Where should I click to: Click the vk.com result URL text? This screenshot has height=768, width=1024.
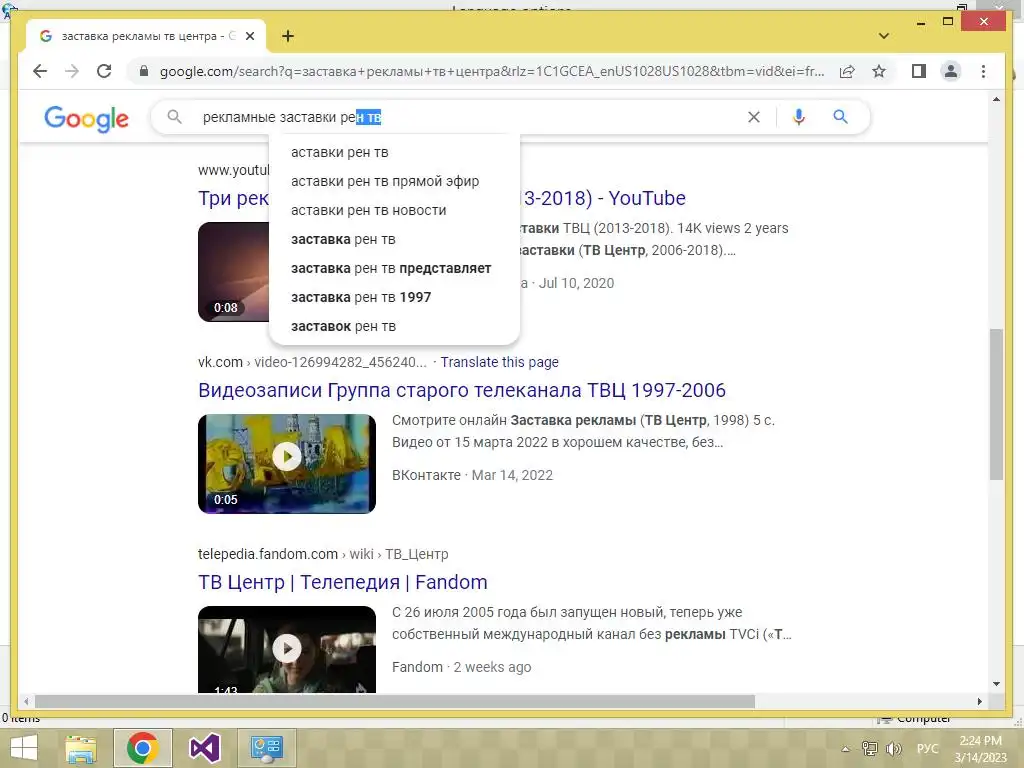[x=312, y=362]
